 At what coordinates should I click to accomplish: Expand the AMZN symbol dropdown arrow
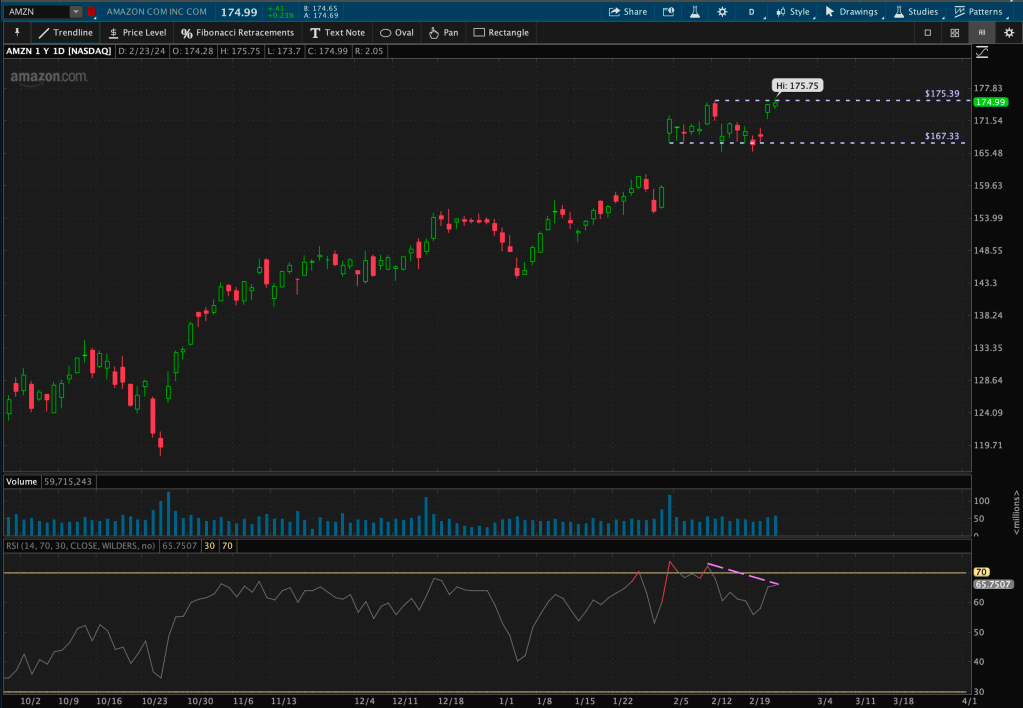76,12
